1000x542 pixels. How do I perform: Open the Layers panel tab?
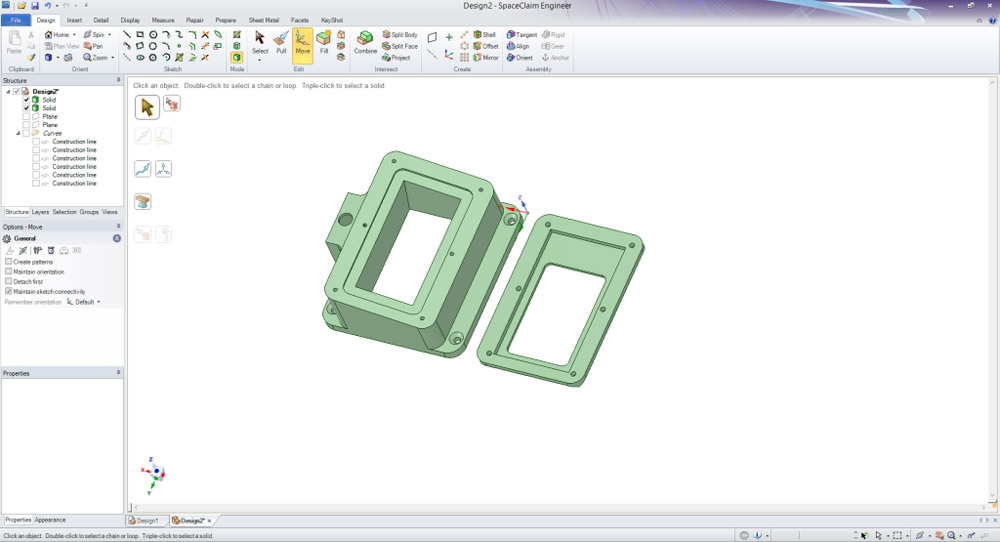(x=40, y=212)
